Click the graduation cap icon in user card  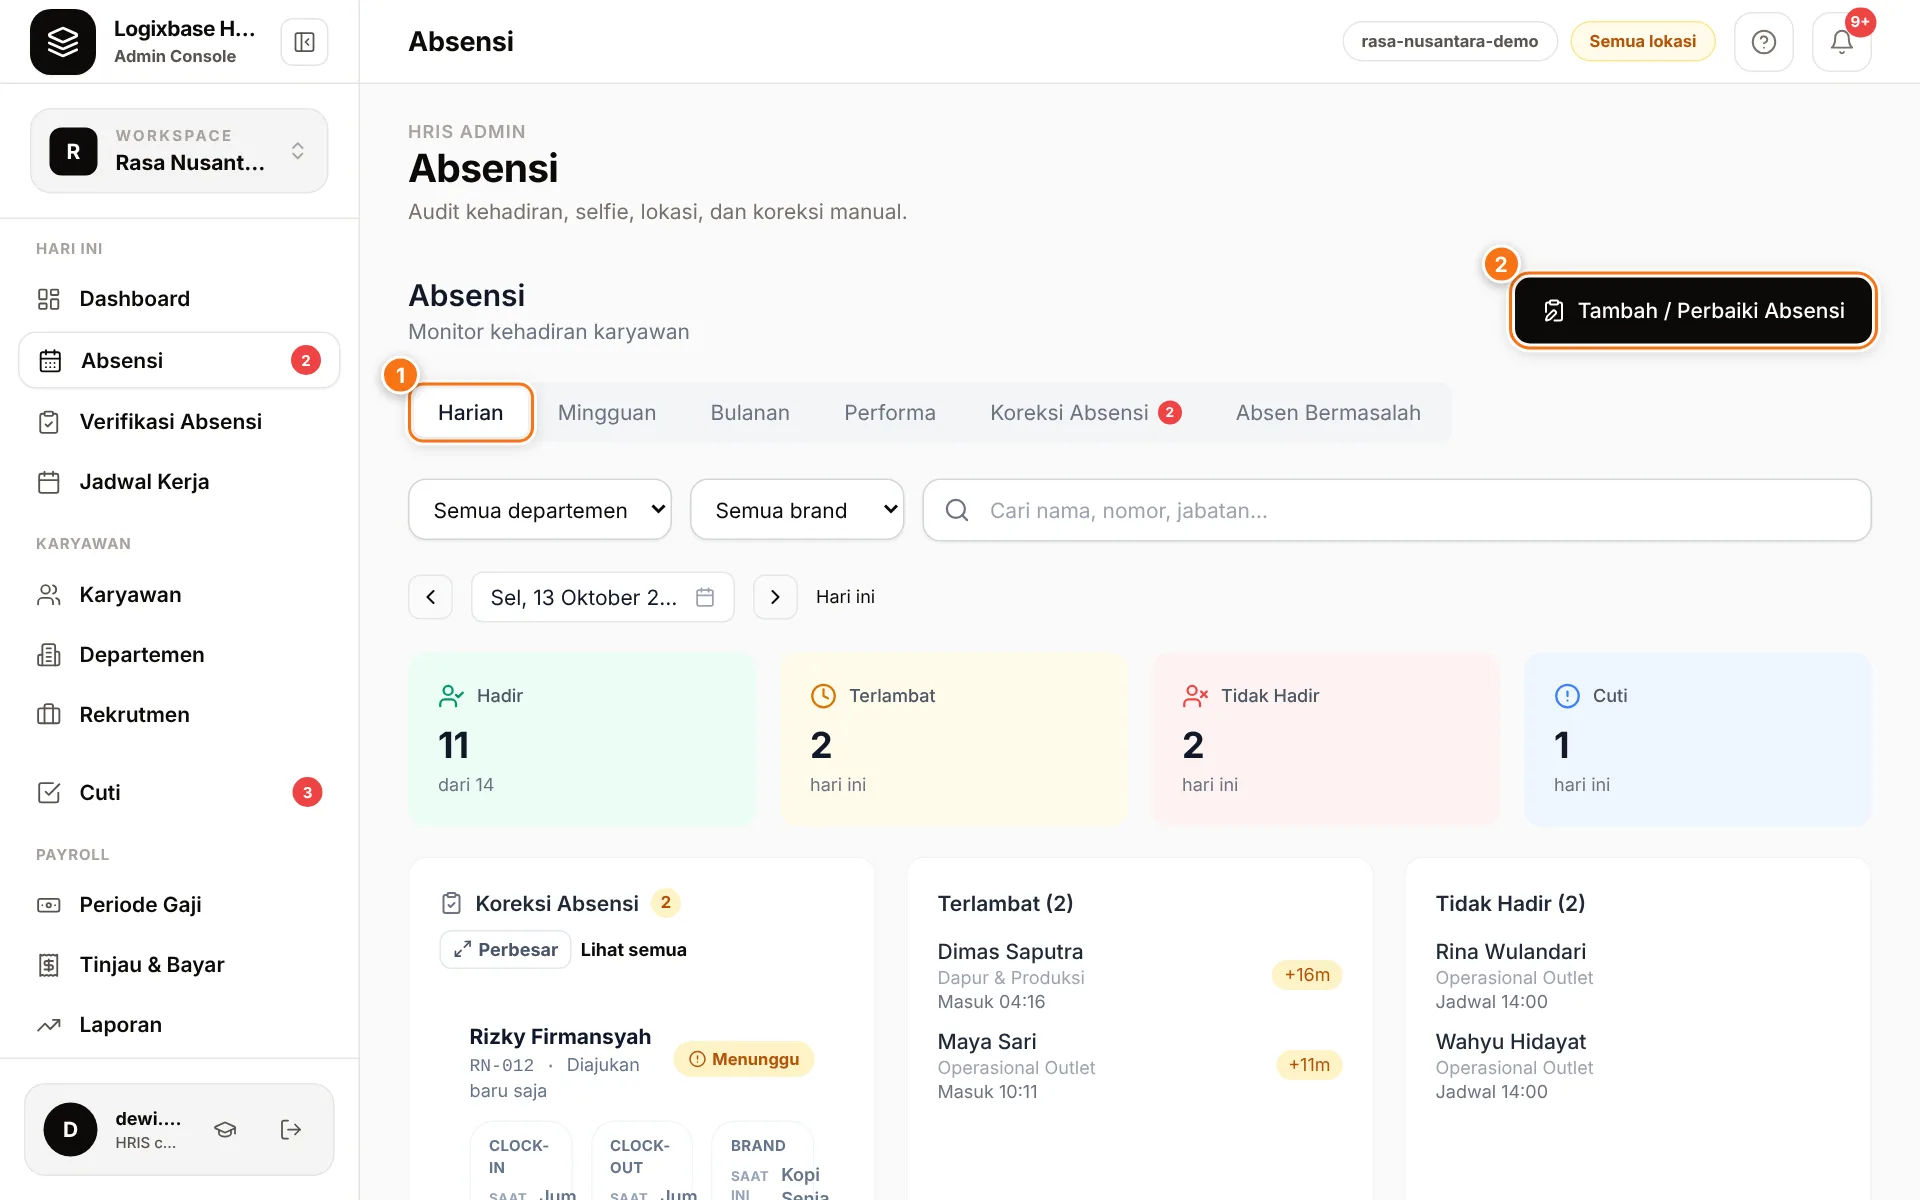pos(225,1130)
